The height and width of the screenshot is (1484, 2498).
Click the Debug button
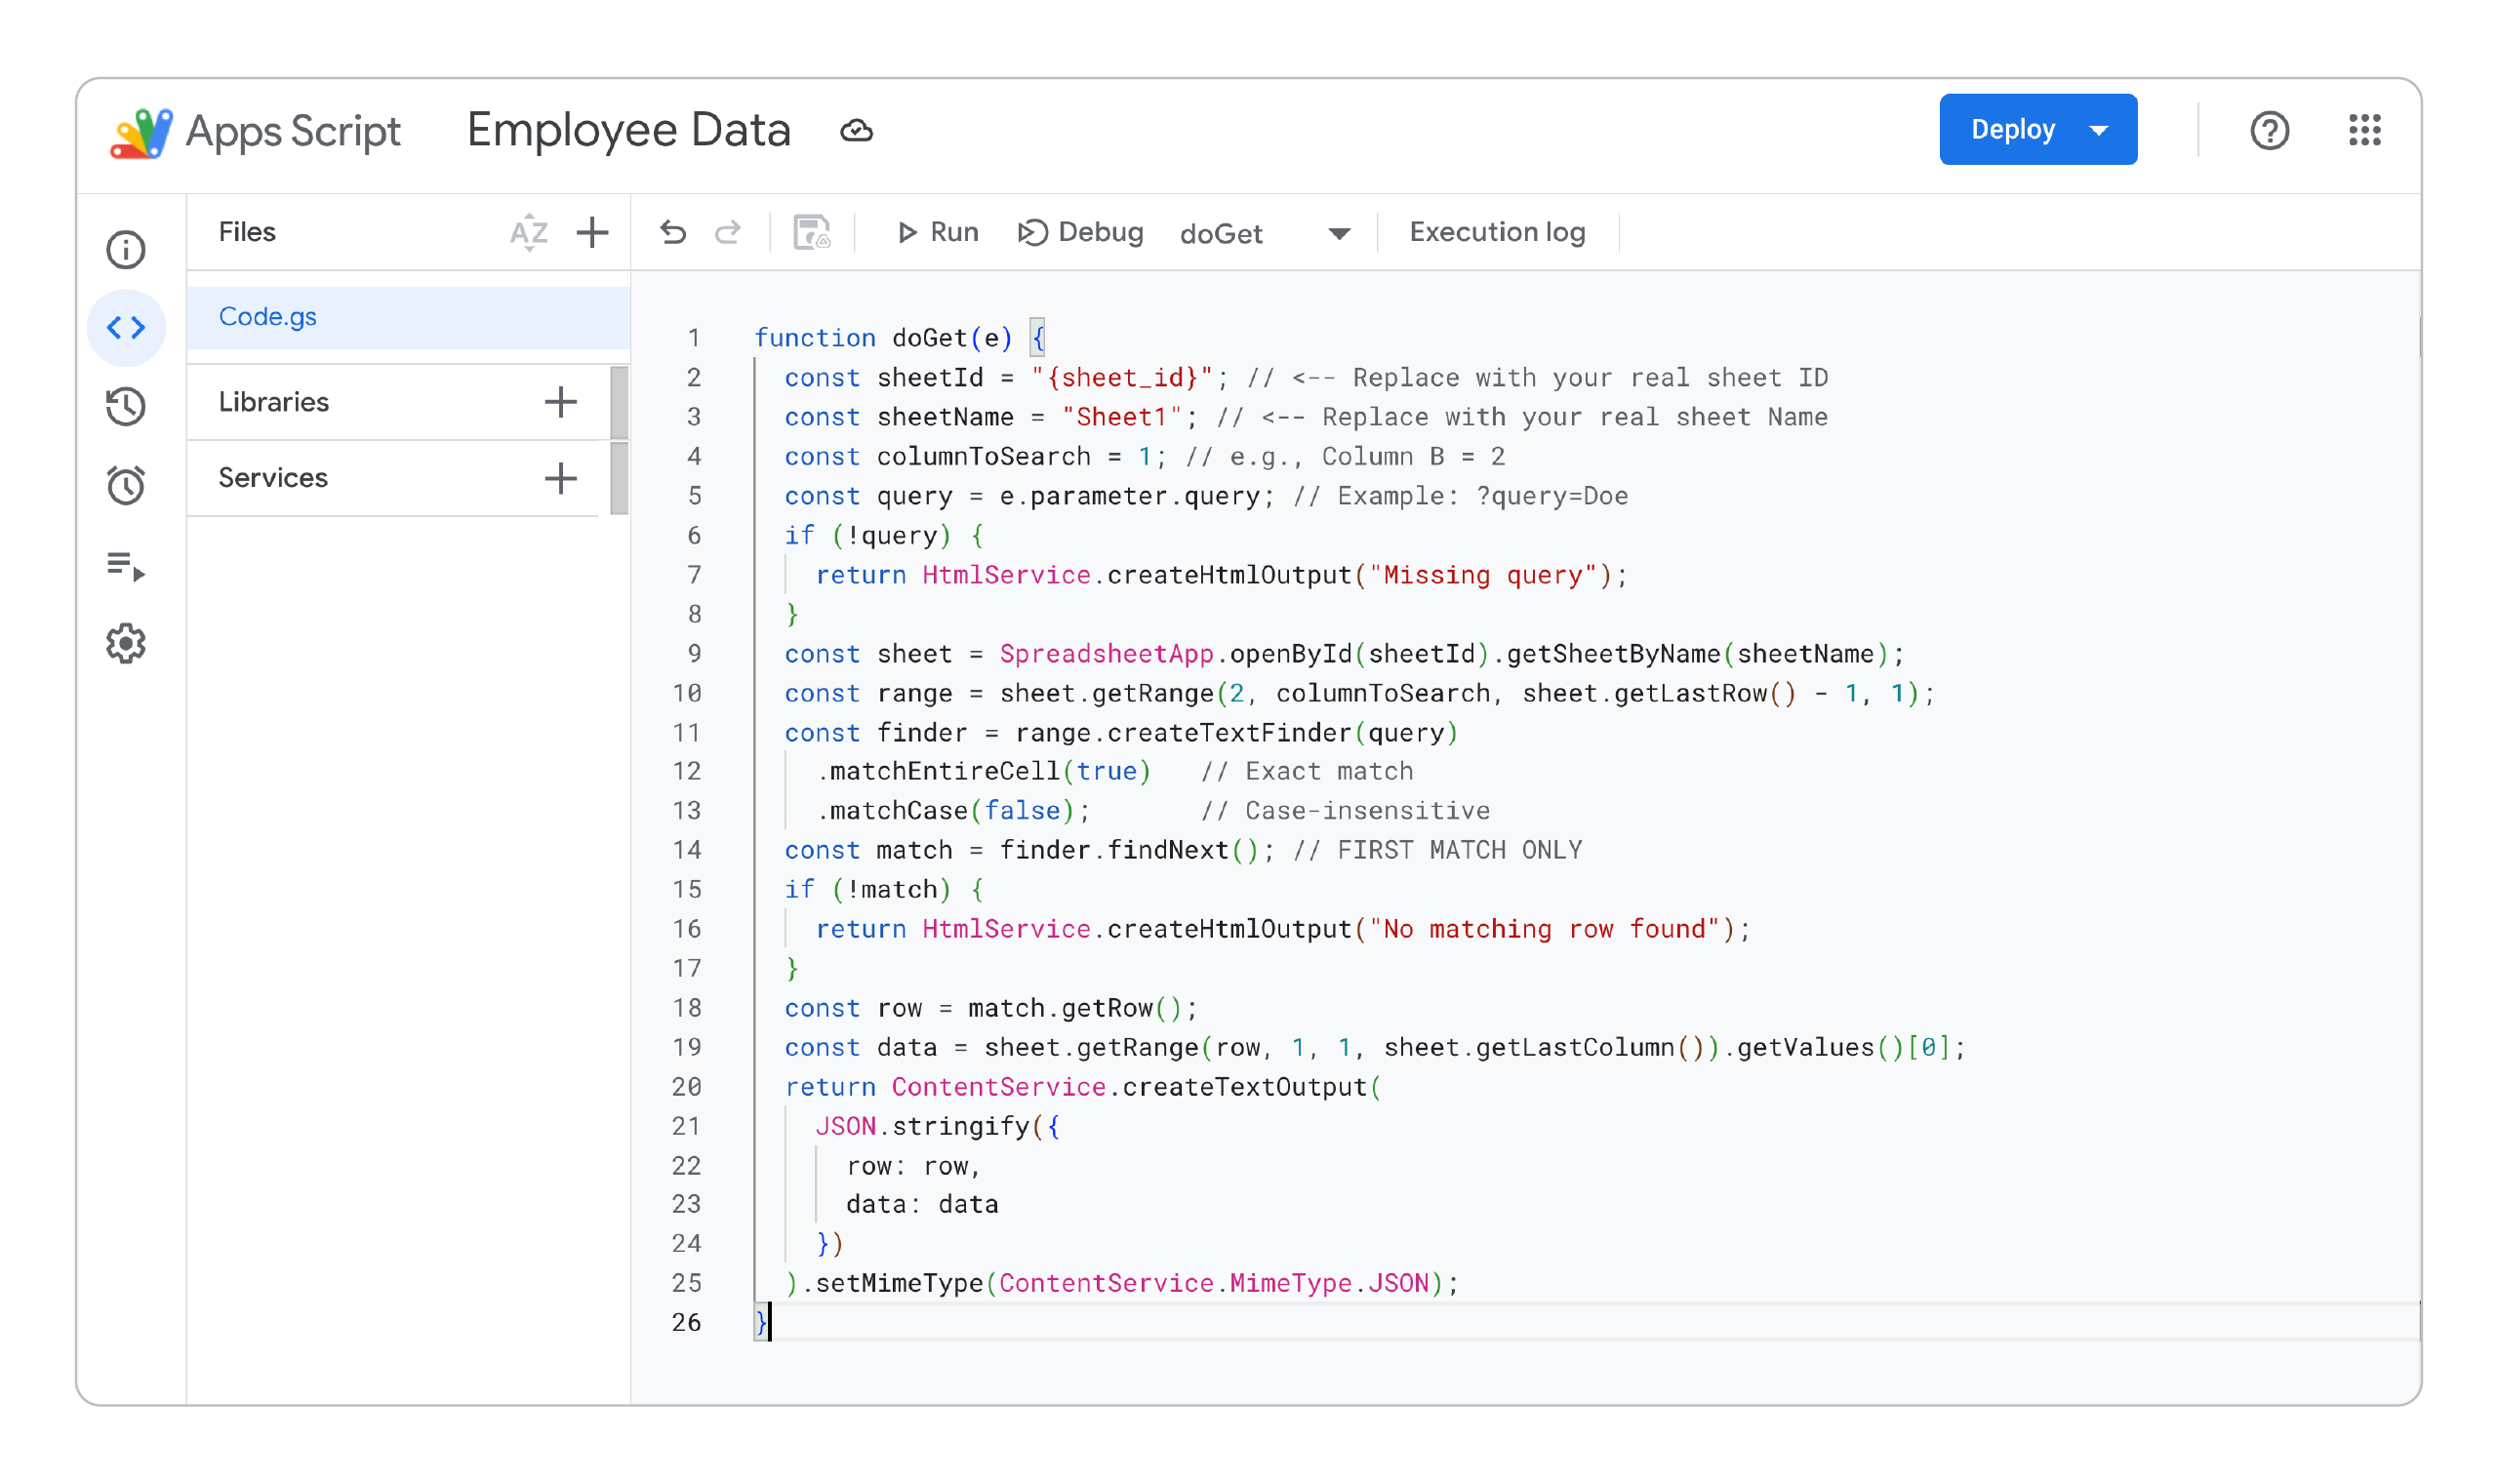click(1081, 233)
